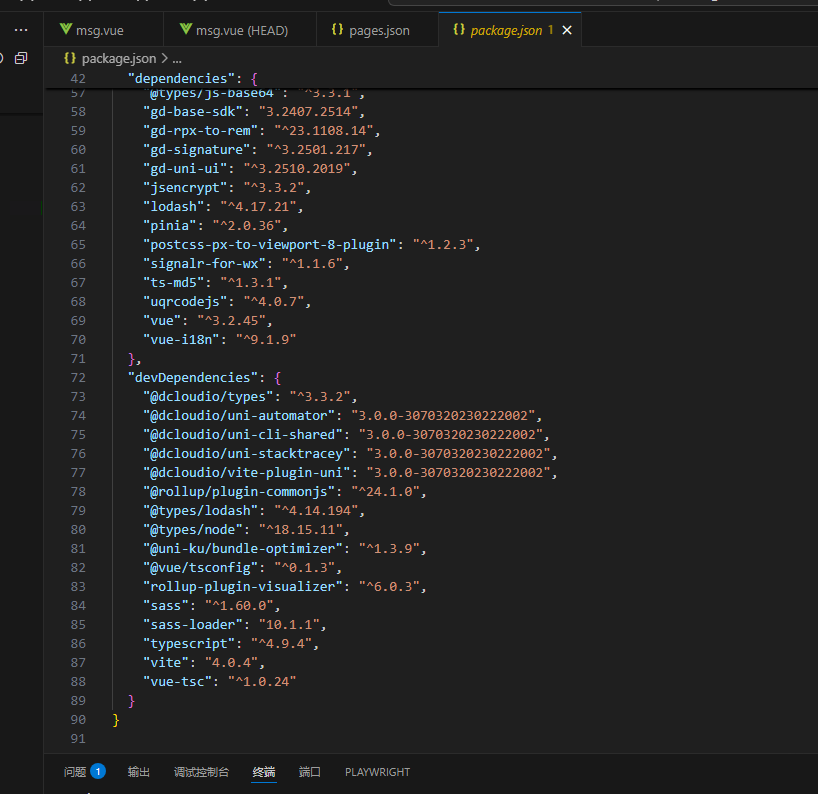Screen dimensions: 818x794
Task: Open the 调试控制台 panel tab
Action: click(x=201, y=772)
